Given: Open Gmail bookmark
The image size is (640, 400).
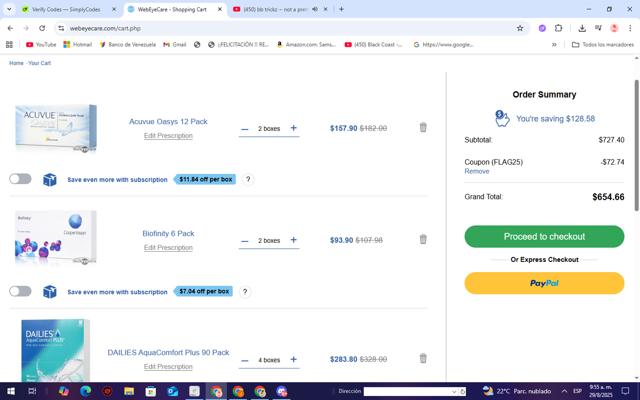Looking at the screenshot, I should 175,44.
